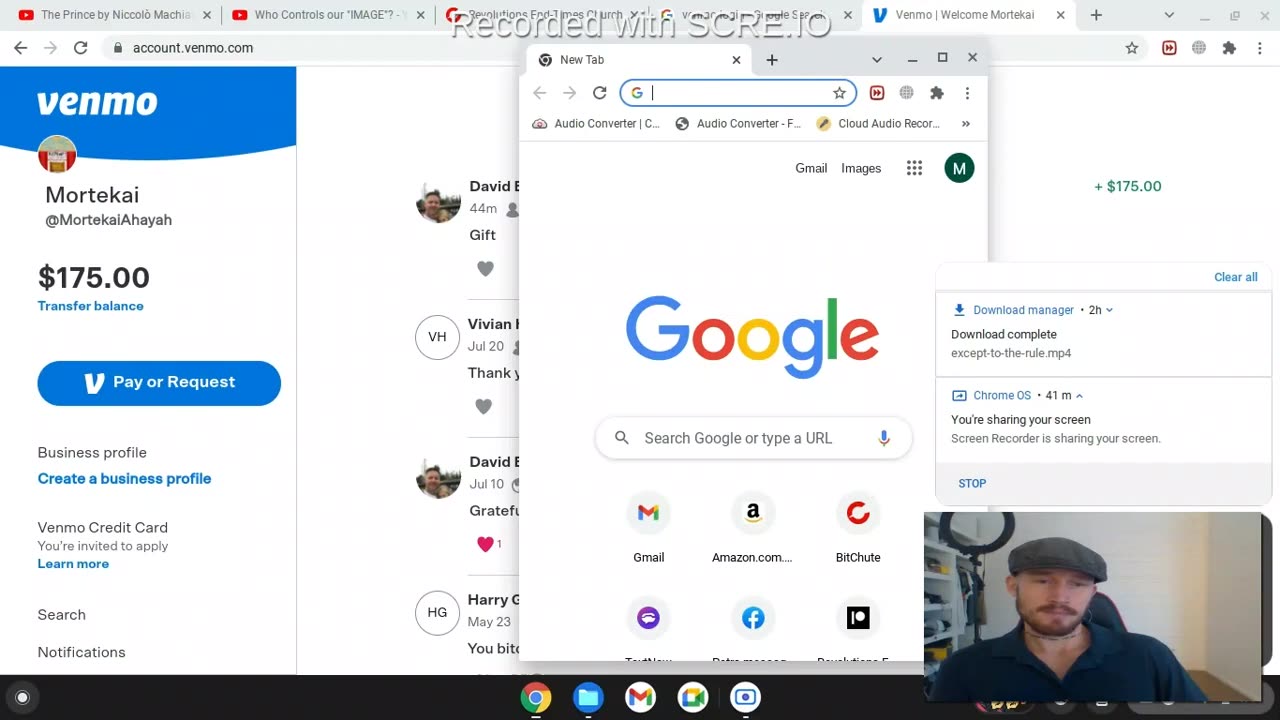Open Google Meet from the shelf
The width and height of the screenshot is (1280, 720).
pyautogui.click(x=693, y=698)
